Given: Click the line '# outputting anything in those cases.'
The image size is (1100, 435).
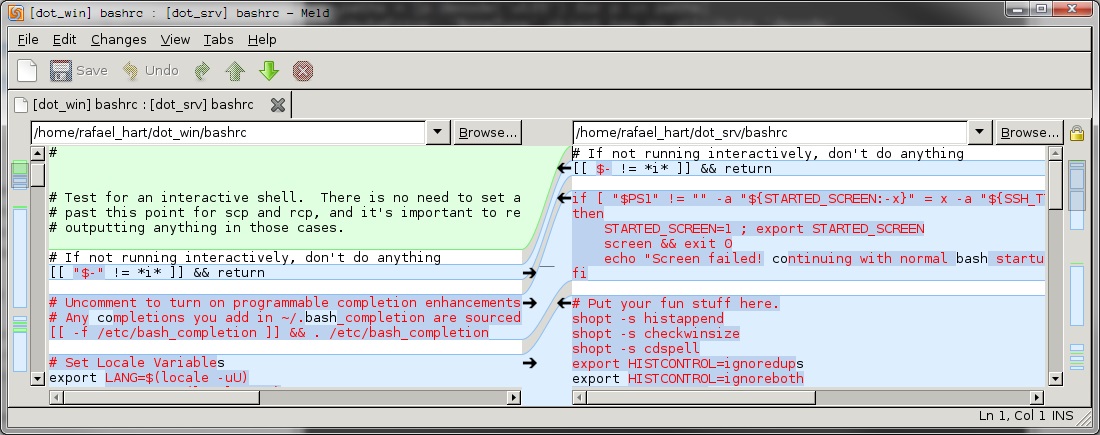Looking at the screenshot, I should (x=196, y=228).
